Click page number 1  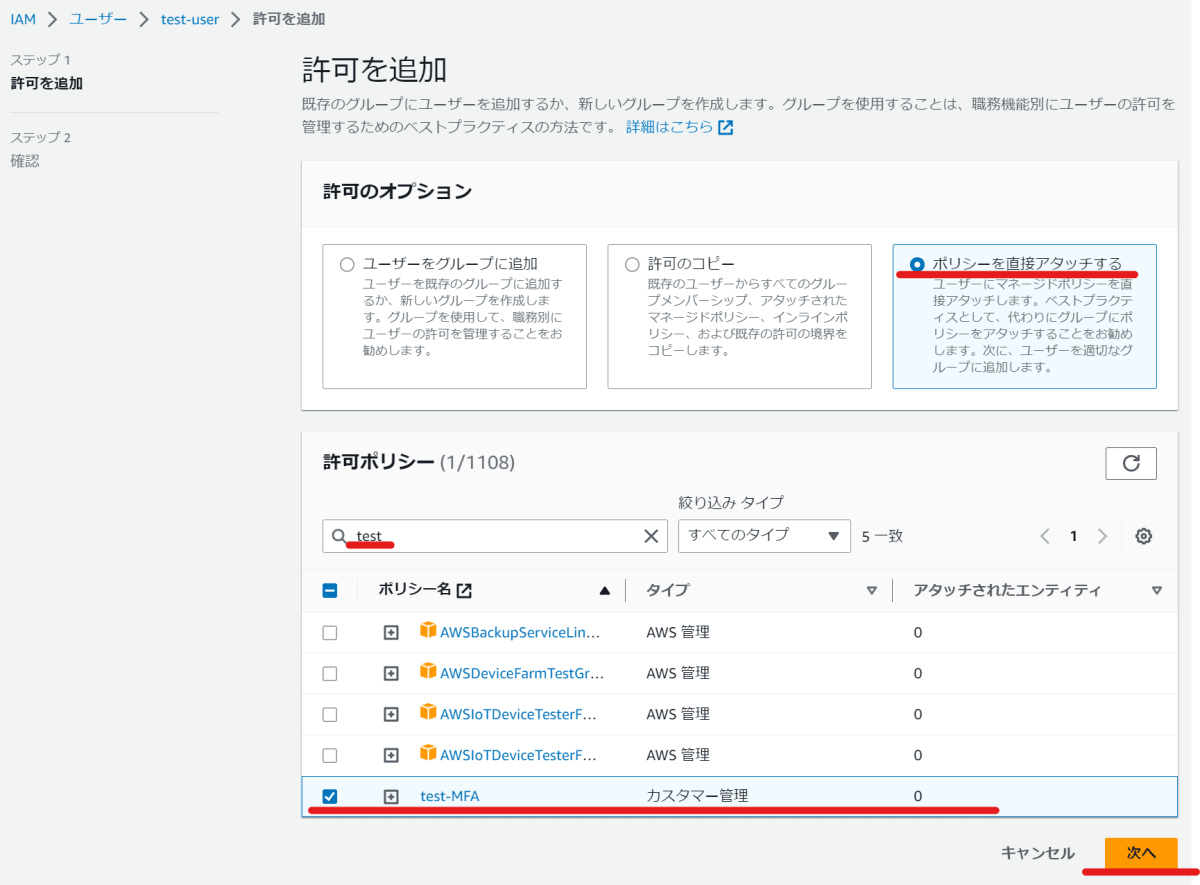point(1074,536)
